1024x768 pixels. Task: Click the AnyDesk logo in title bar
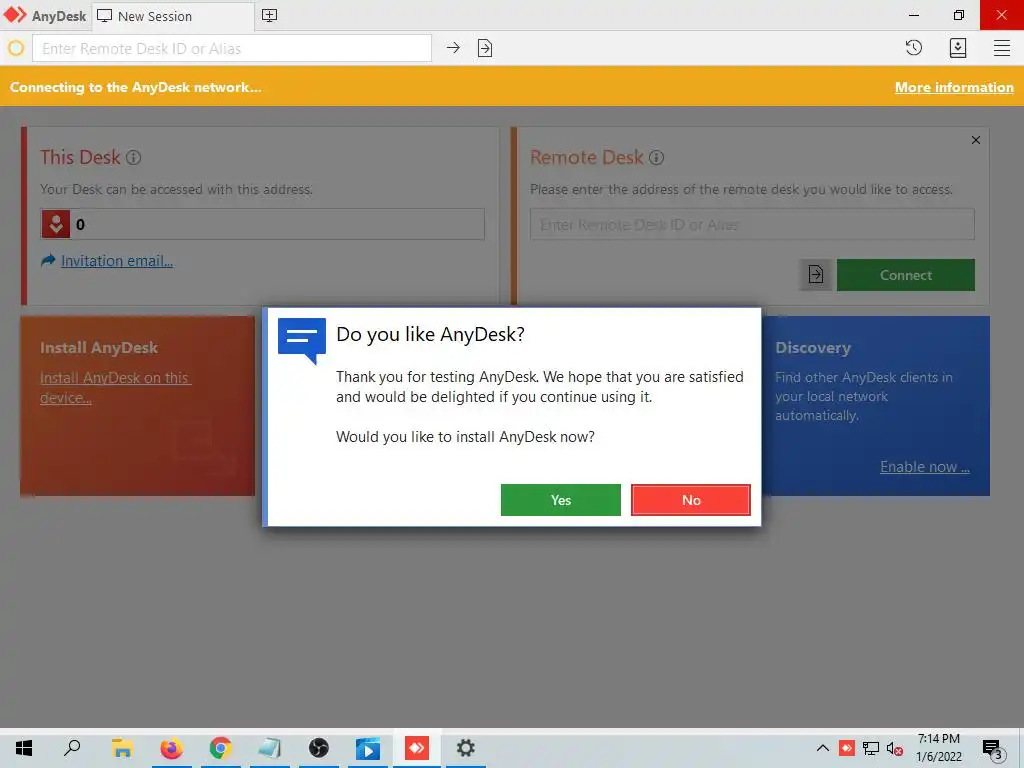[x=15, y=15]
